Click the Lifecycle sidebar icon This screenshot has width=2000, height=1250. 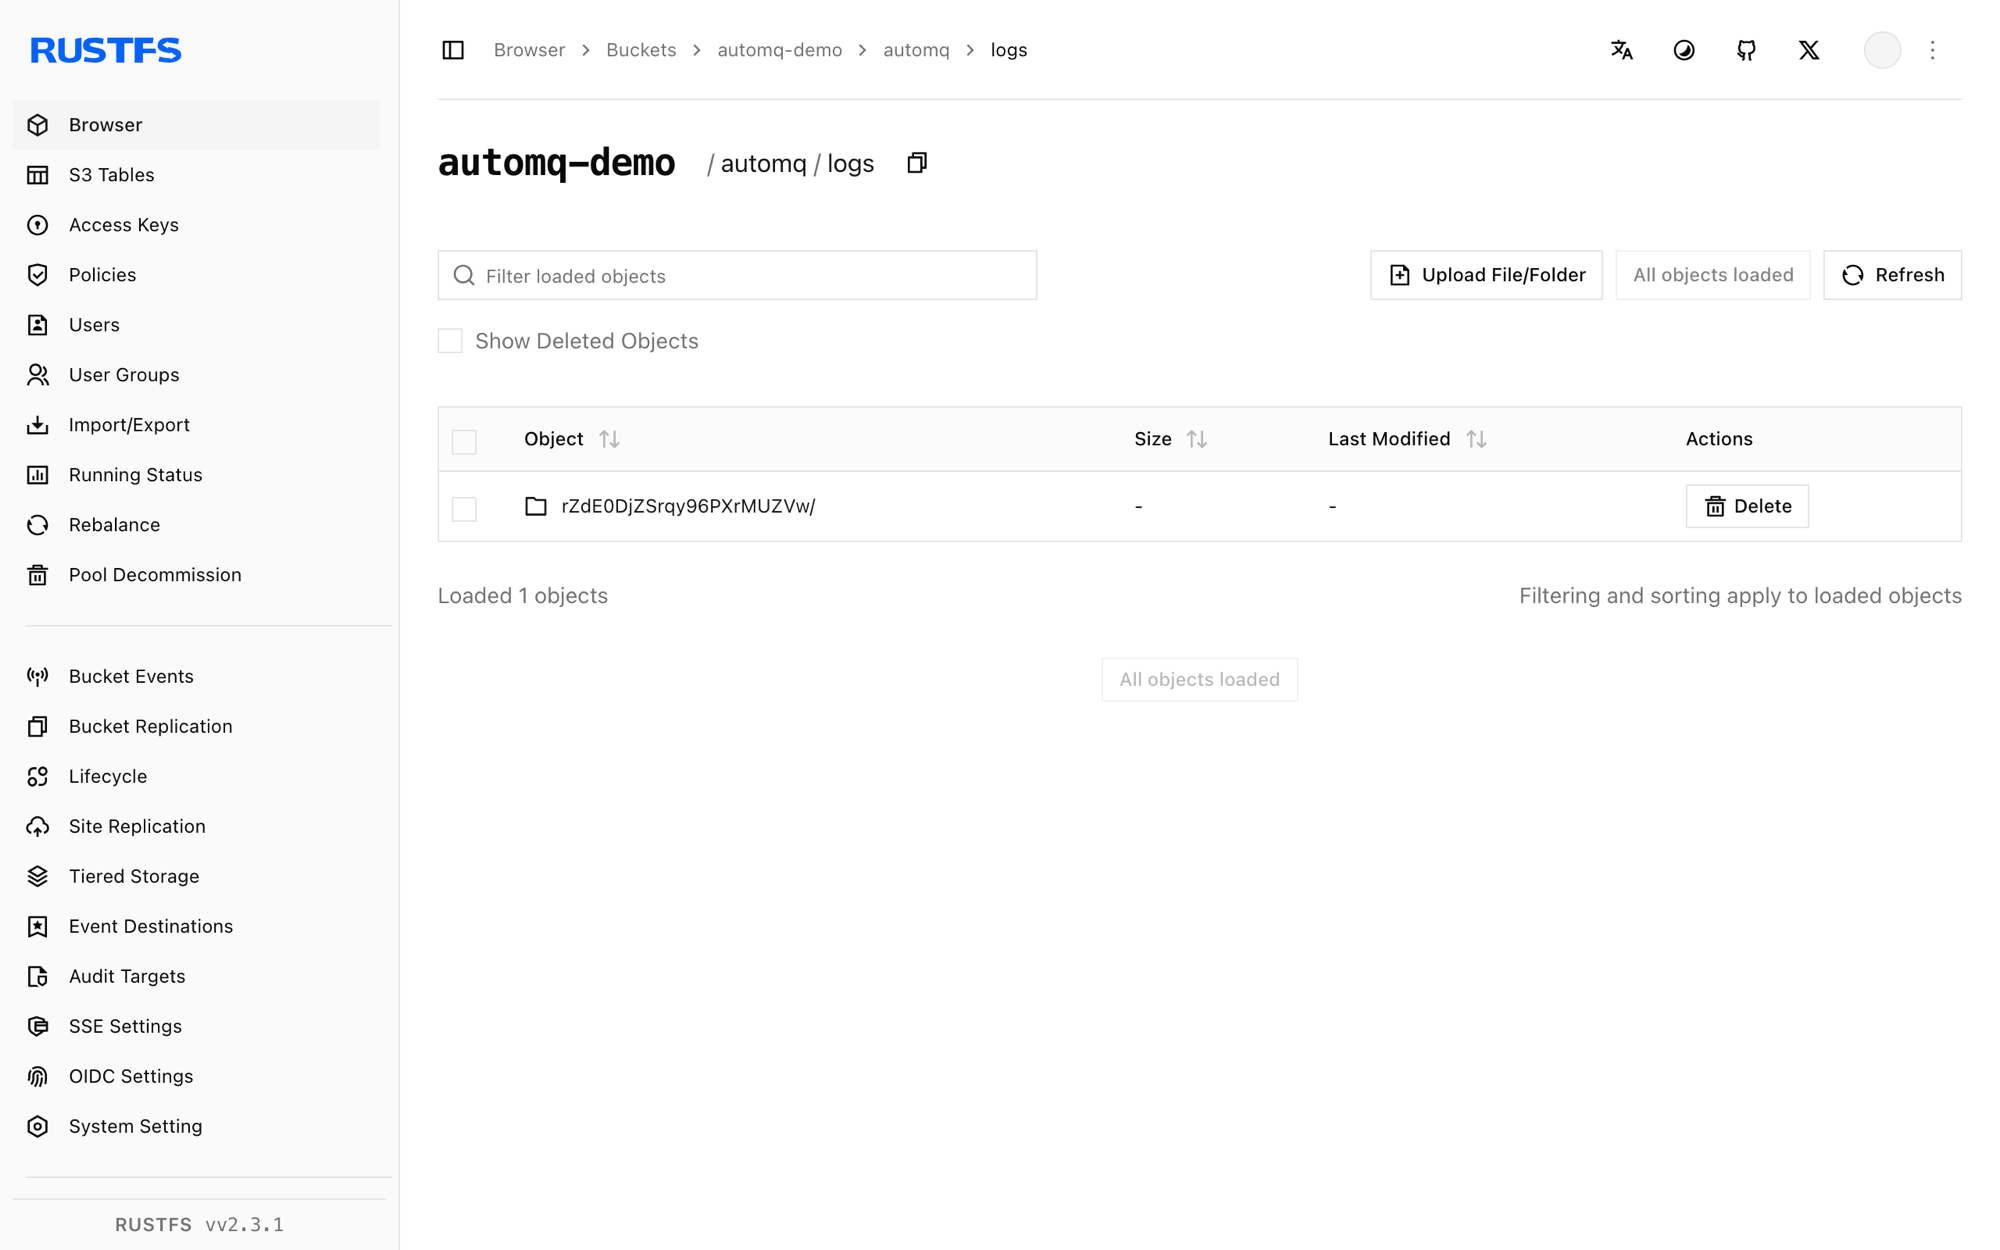(38, 777)
